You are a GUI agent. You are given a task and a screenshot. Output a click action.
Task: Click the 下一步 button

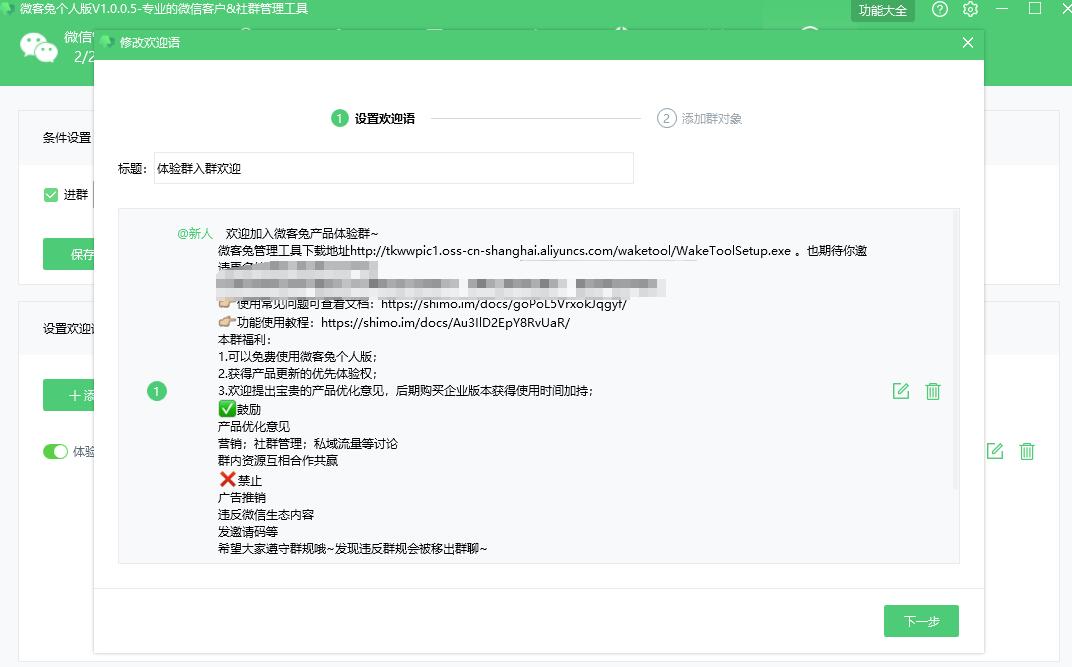point(921,621)
